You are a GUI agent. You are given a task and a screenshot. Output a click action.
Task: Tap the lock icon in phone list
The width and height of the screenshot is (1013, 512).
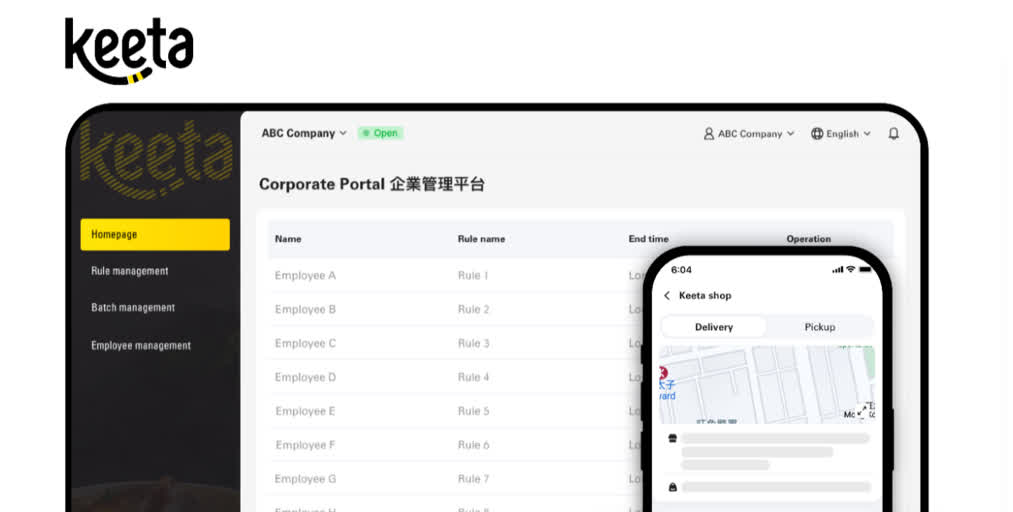click(673, 487)
